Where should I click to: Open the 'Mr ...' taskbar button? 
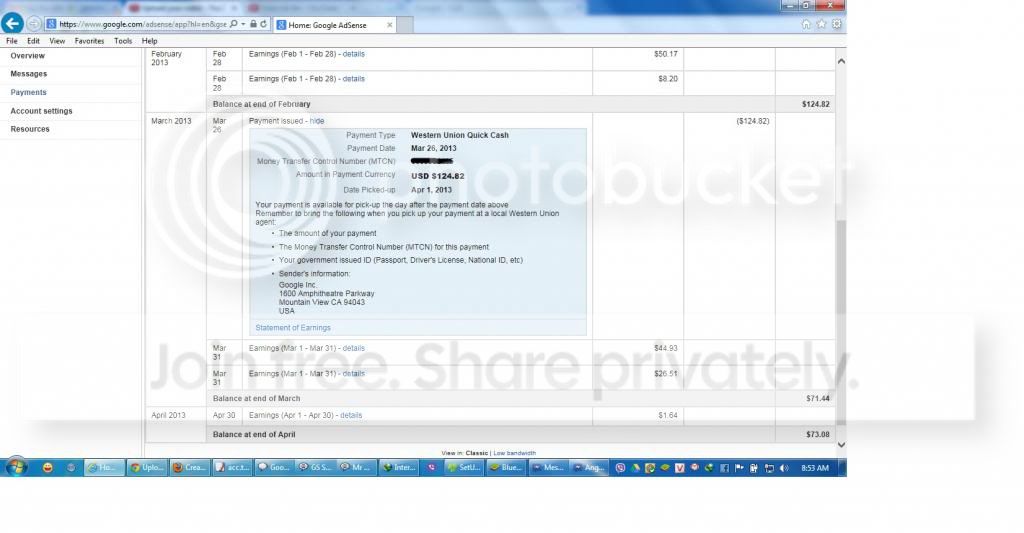(x=357, y=468)
